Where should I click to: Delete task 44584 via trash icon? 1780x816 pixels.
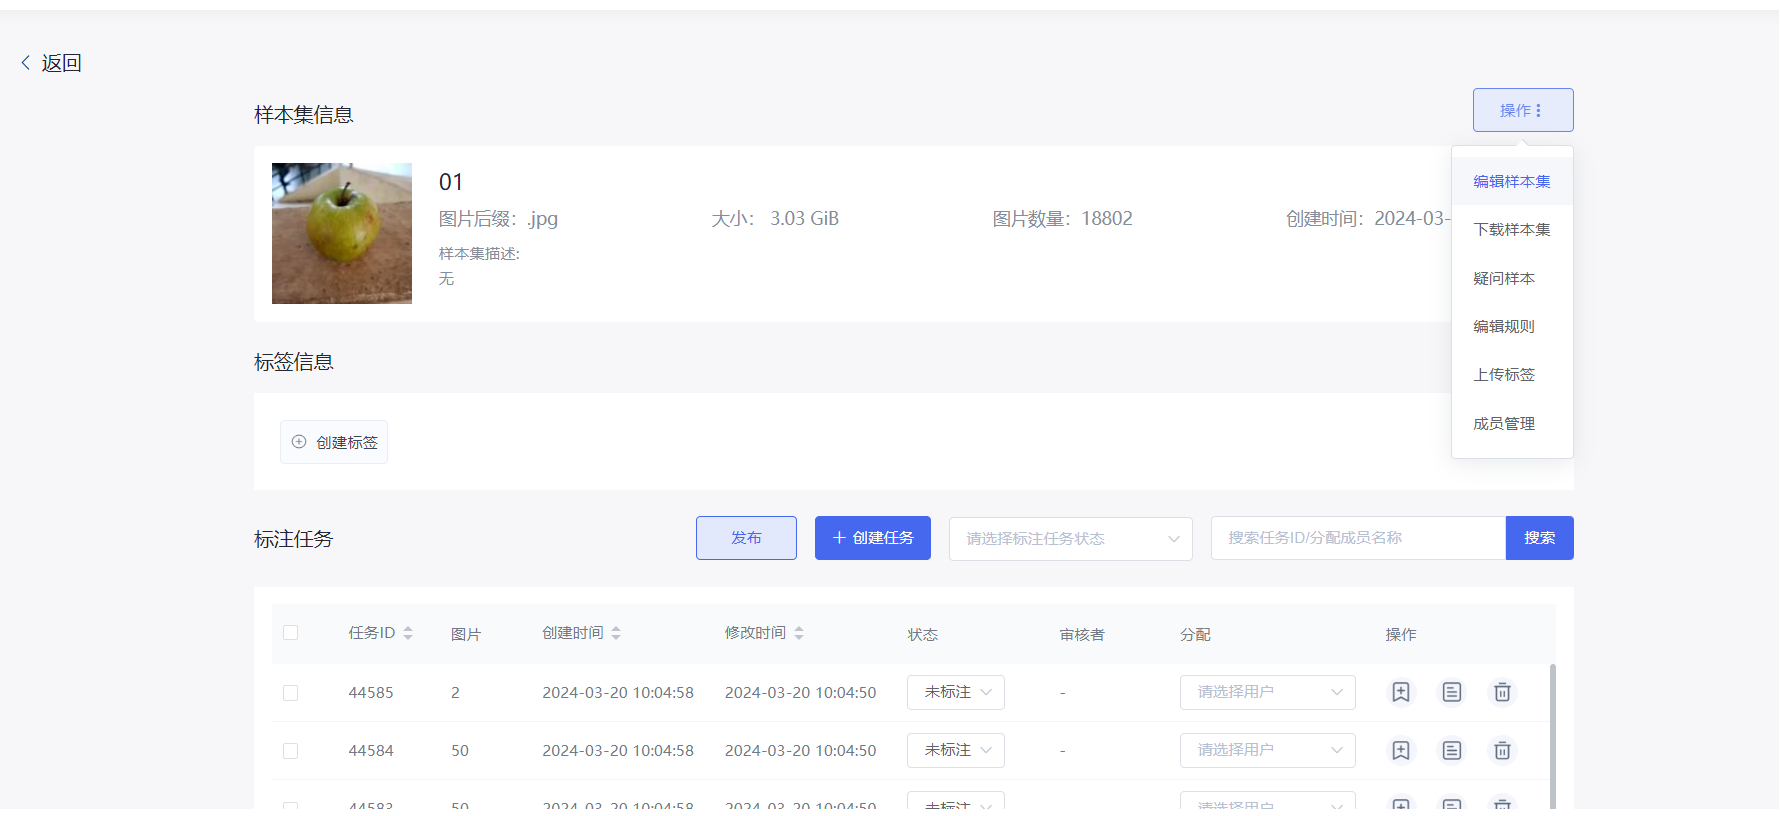click(1502, 750)
